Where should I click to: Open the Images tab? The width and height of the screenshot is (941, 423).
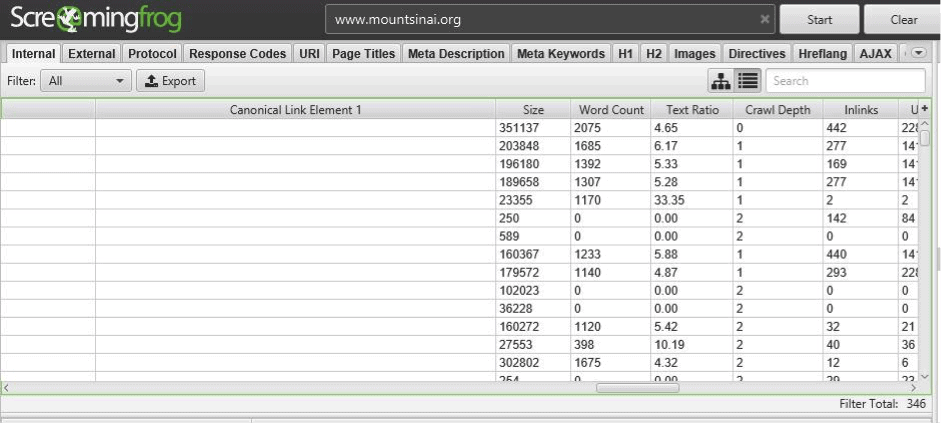tap(695, 54)
